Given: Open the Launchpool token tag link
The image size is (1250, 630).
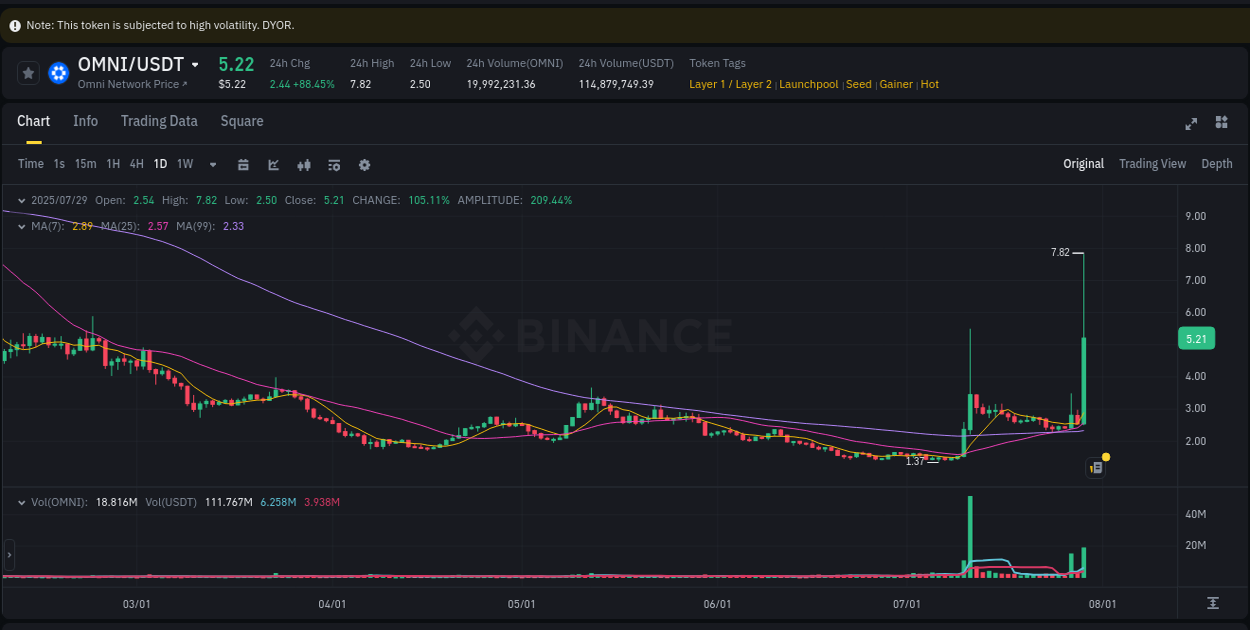Looking at the screenshot, I should click(808, 84).
